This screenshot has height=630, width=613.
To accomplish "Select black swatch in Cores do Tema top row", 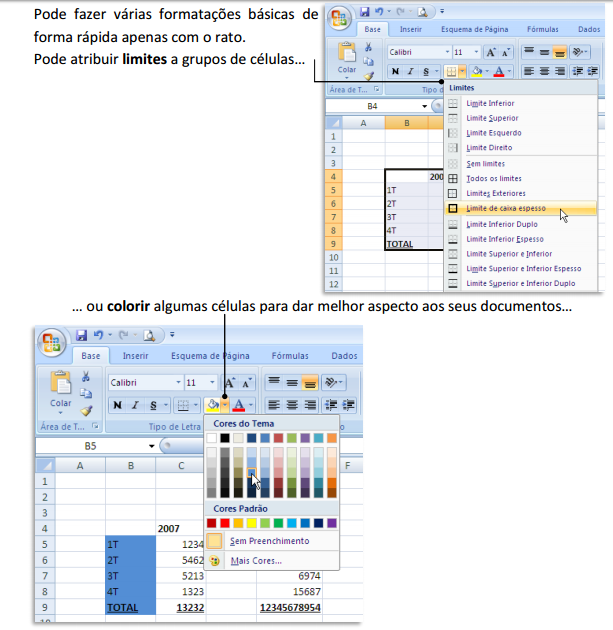I will (x=226, y=438).
